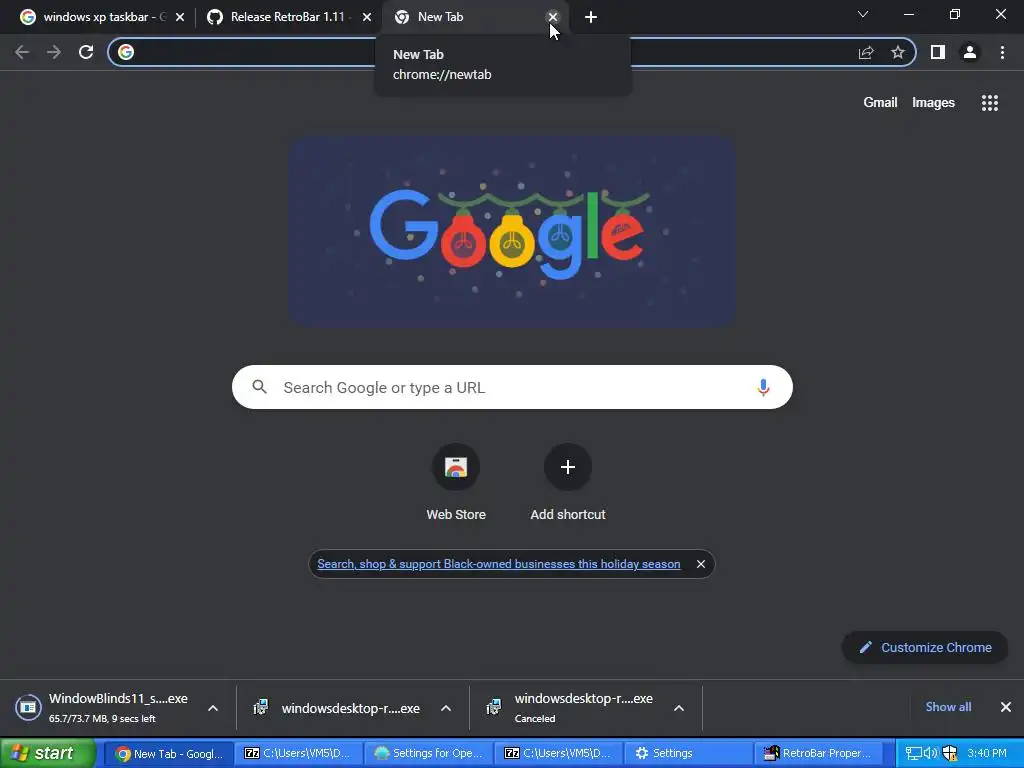Reload the current page
Screen dimensions: 1024x768
click(x=86, y=52)
